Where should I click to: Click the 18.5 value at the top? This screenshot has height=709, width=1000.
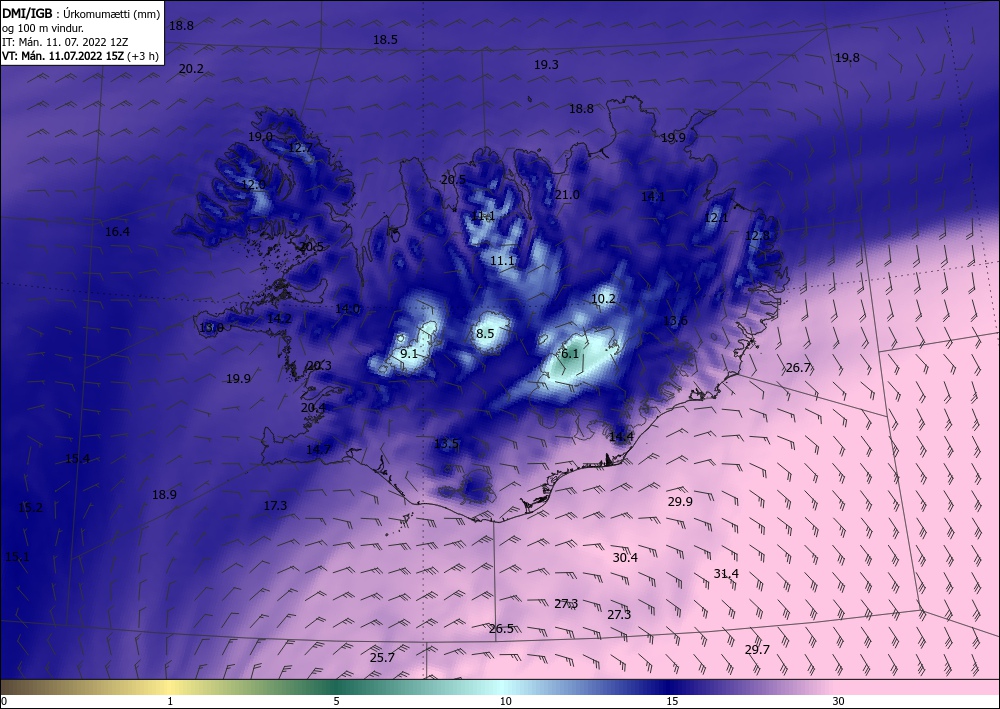click(385, 40)
